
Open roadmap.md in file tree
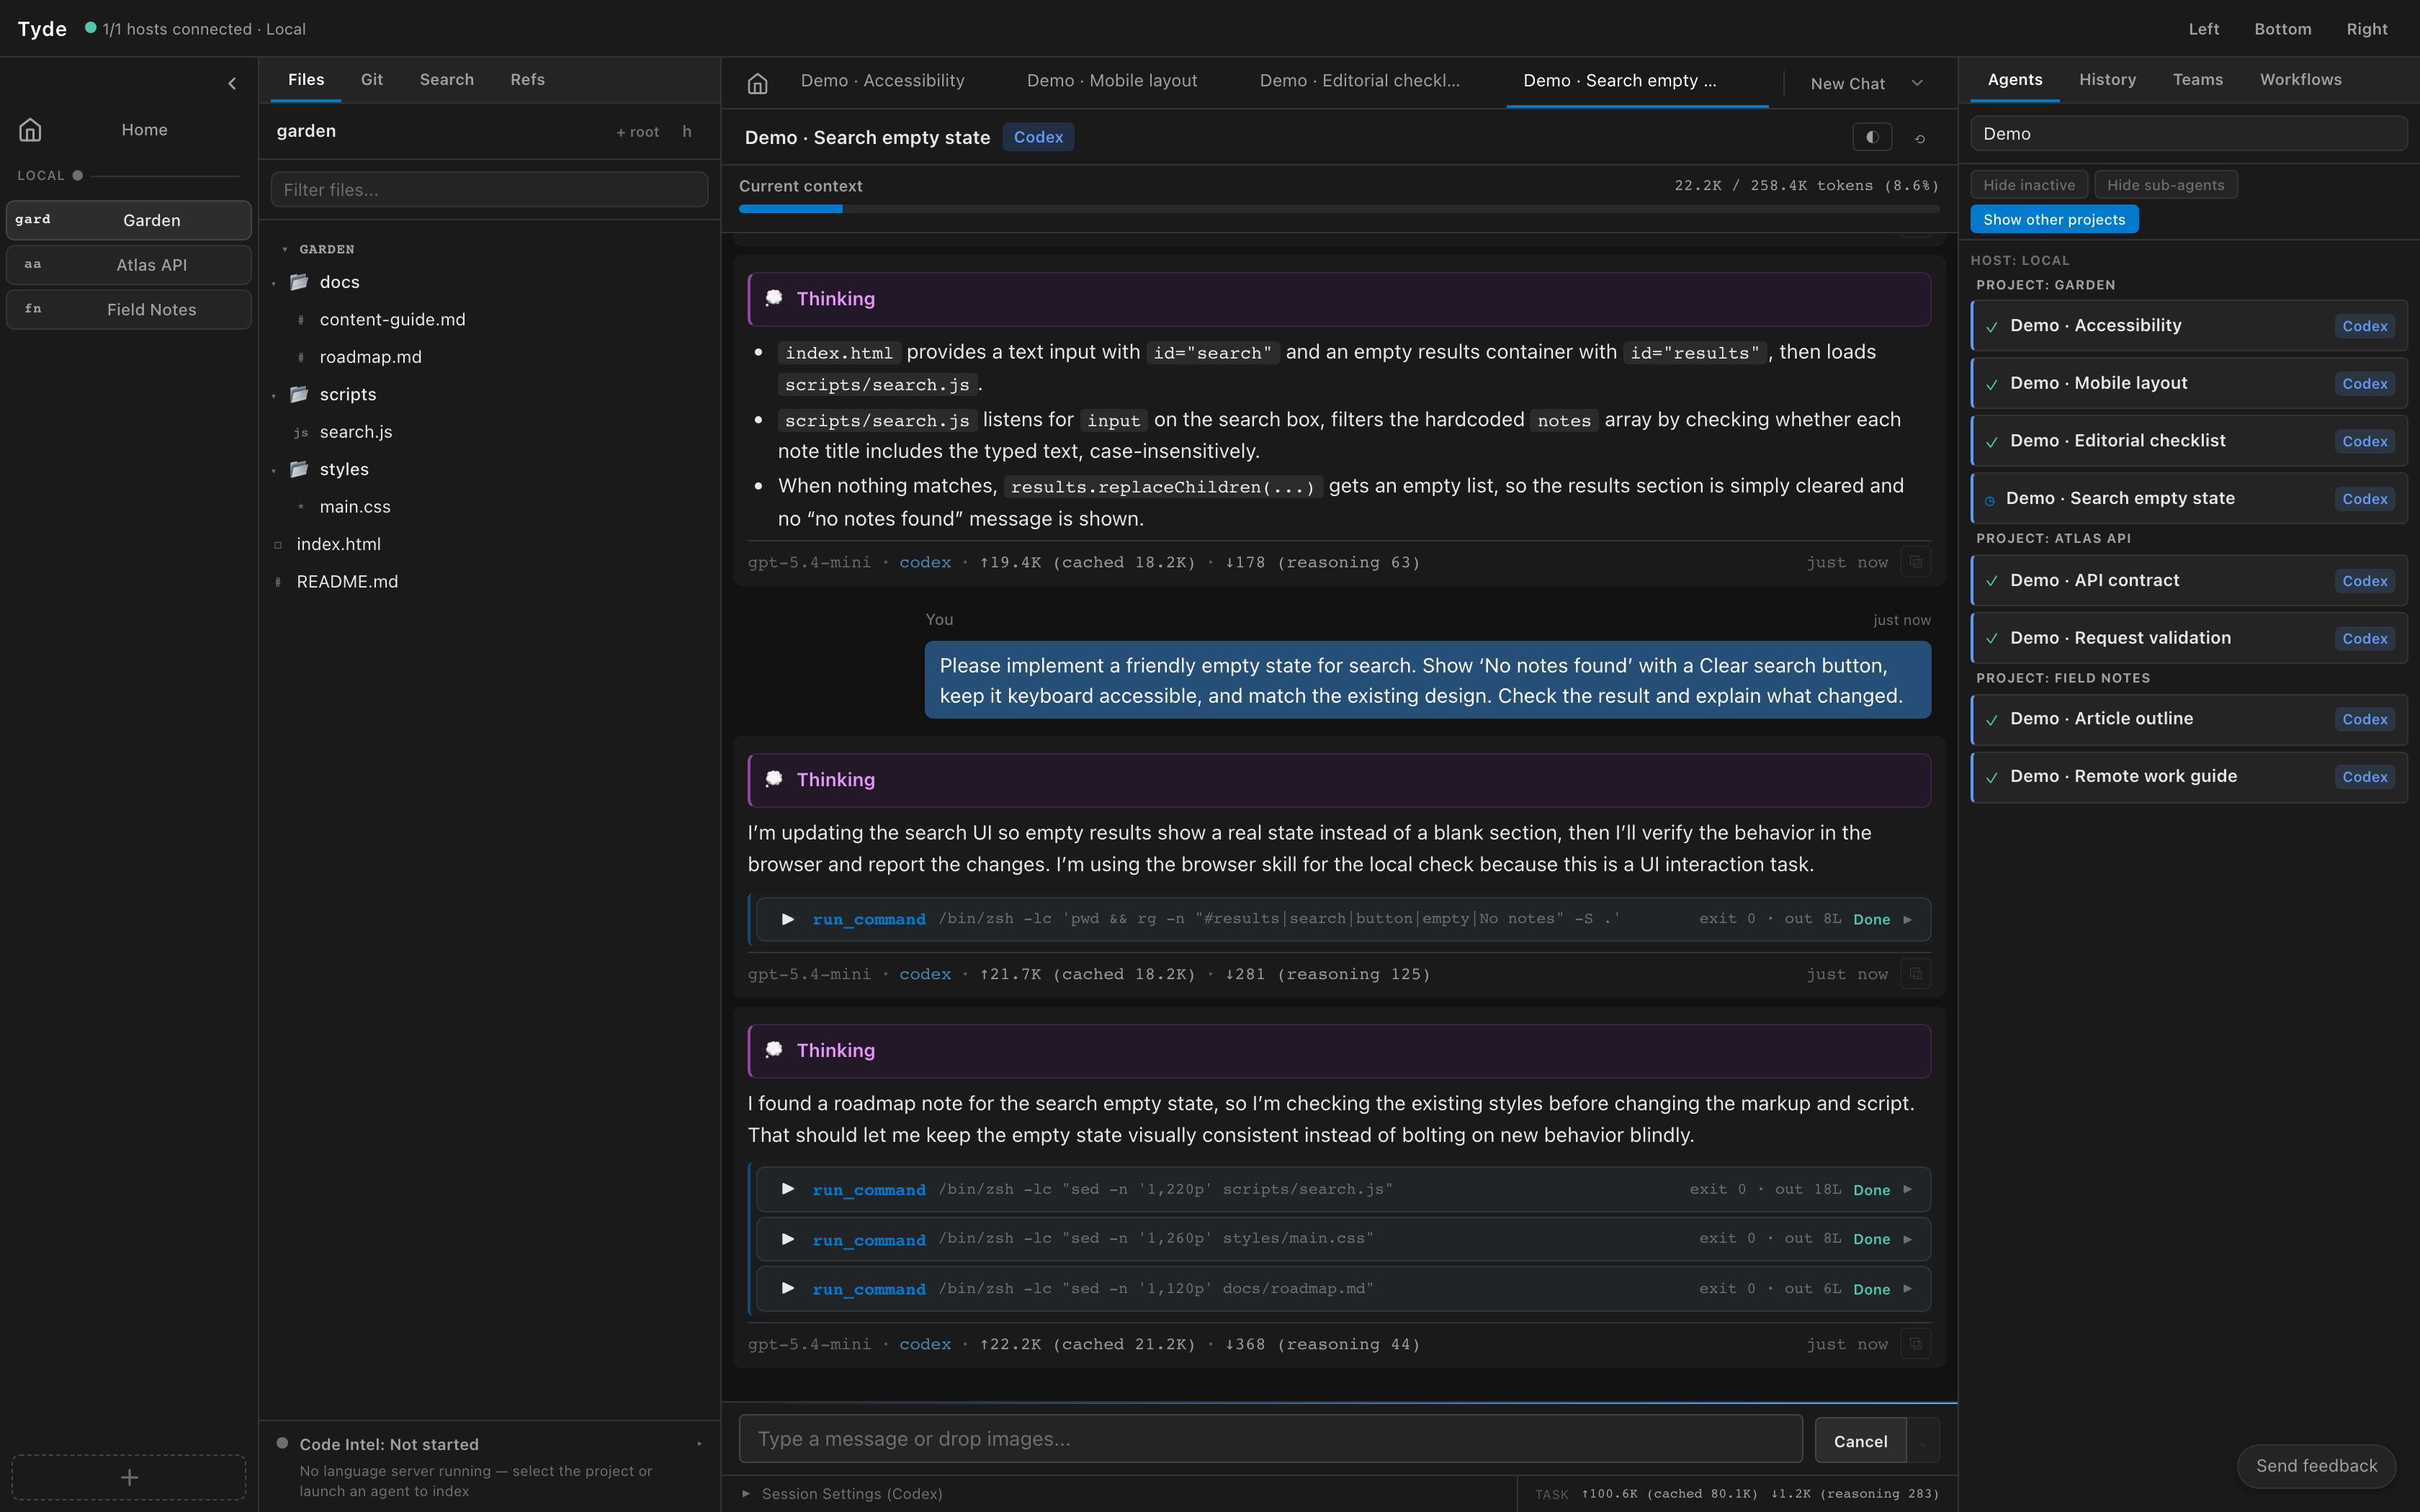click(x=370, y=357)
